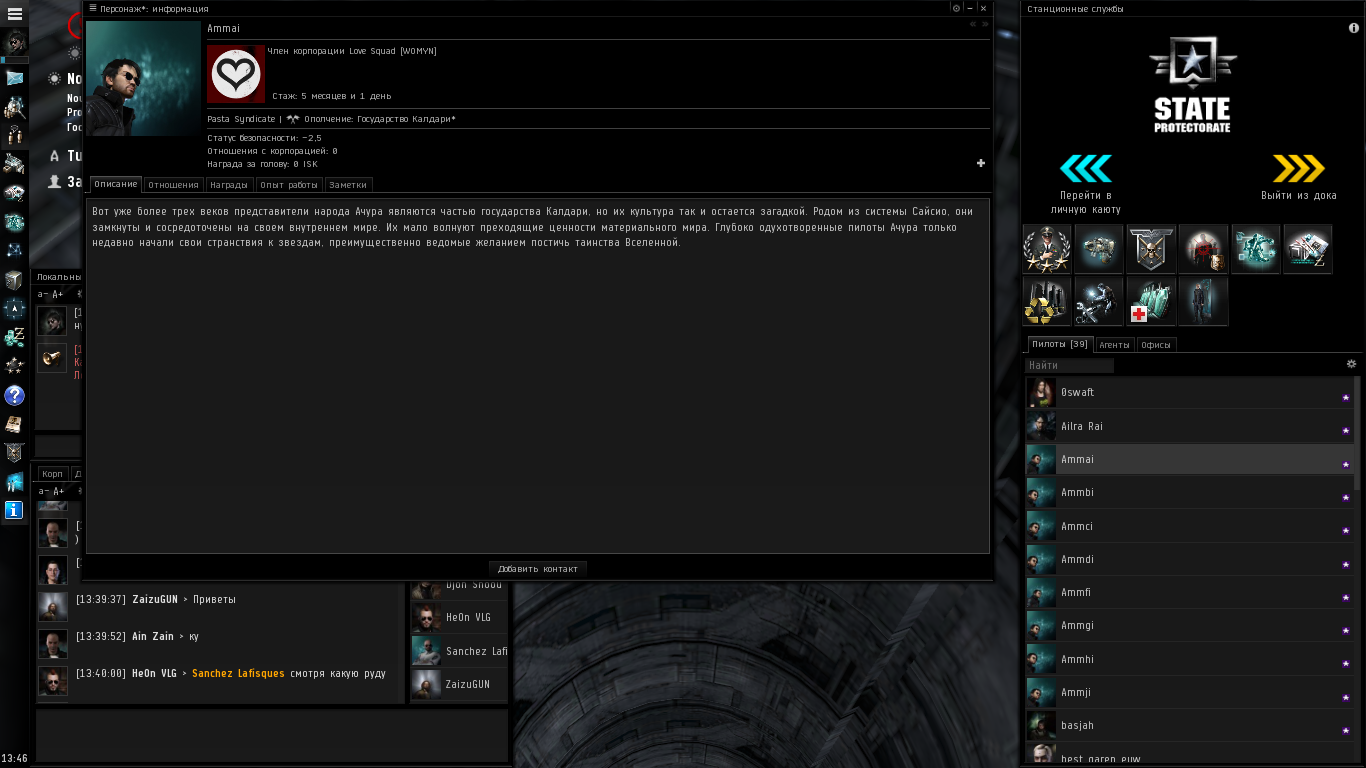Screen dimensions: 1366x768
Task: Select pilot Ammfi in list
Action: pyautogui.click(x=1189, y=592)
